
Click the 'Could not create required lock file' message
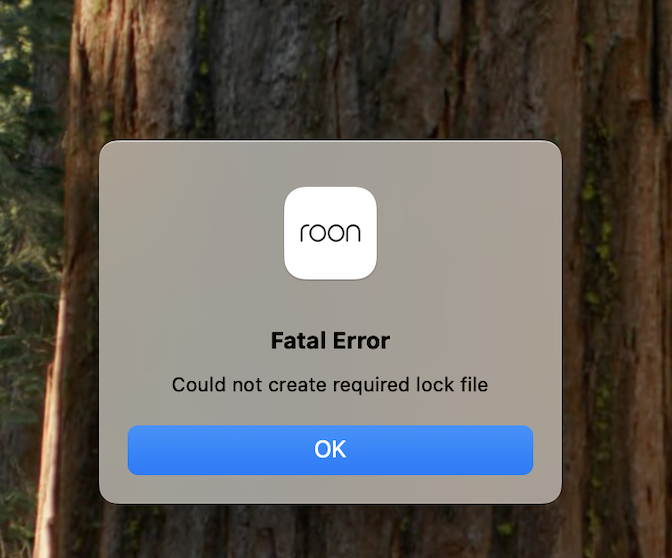pyautogui.click(x=330, y=385)
